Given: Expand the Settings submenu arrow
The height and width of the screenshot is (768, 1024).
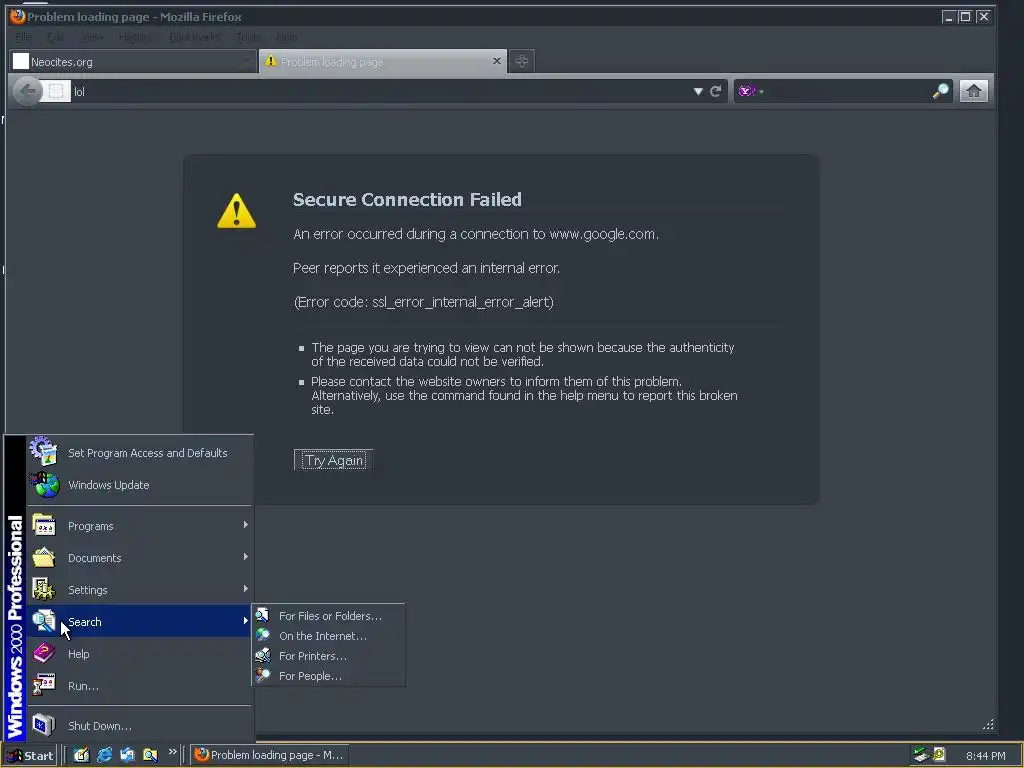Looking at the screenshot, I should [x=246, y=589].
